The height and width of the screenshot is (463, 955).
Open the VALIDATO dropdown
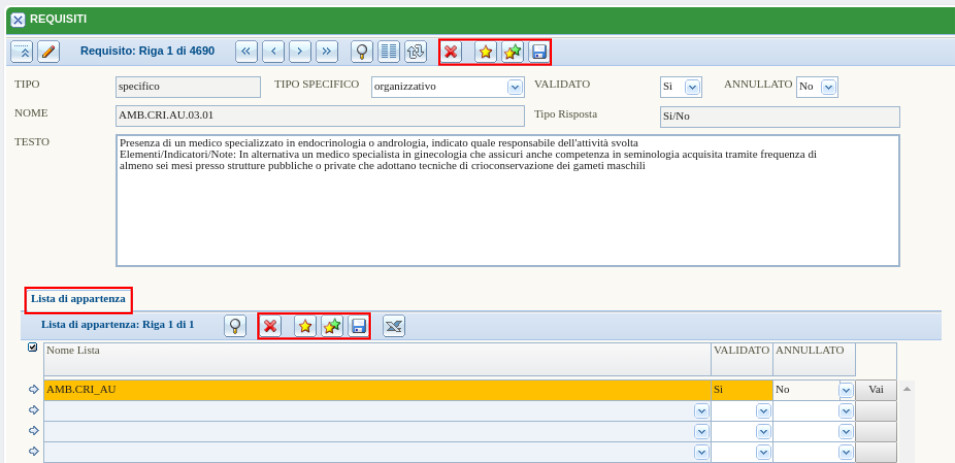(692, 87)
